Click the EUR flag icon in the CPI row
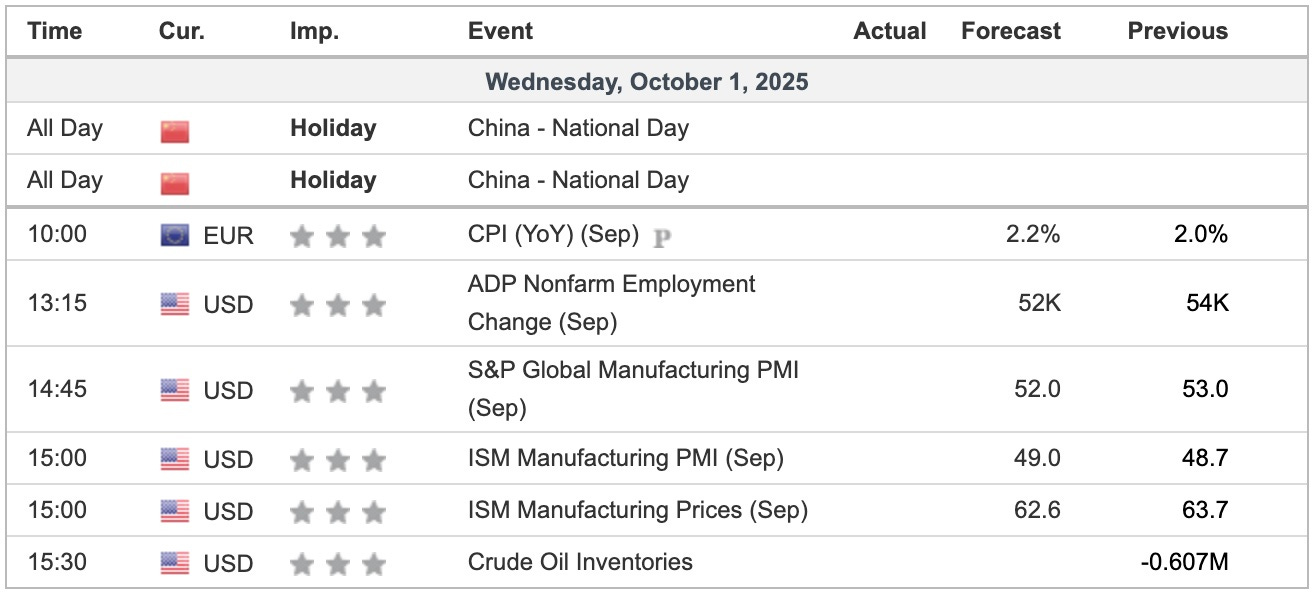The height and width of the screenshot is (594, 1314). [x=174, y=236]
